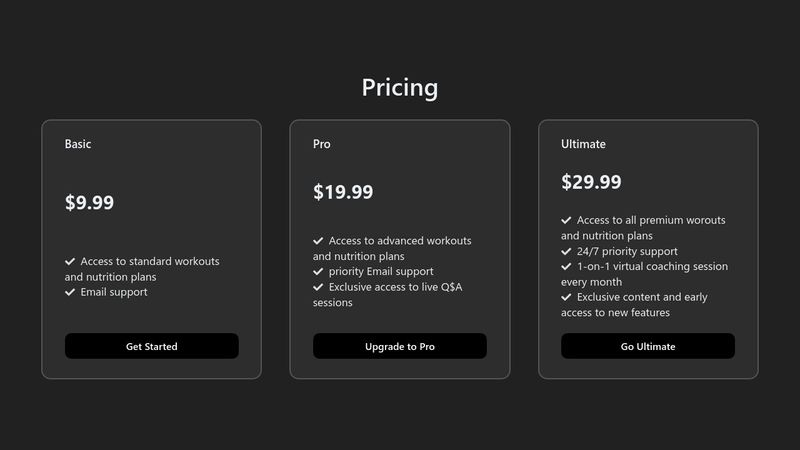Click checkmark beside all premium workouts
The image size is (800, 450).
pos(566,220)
